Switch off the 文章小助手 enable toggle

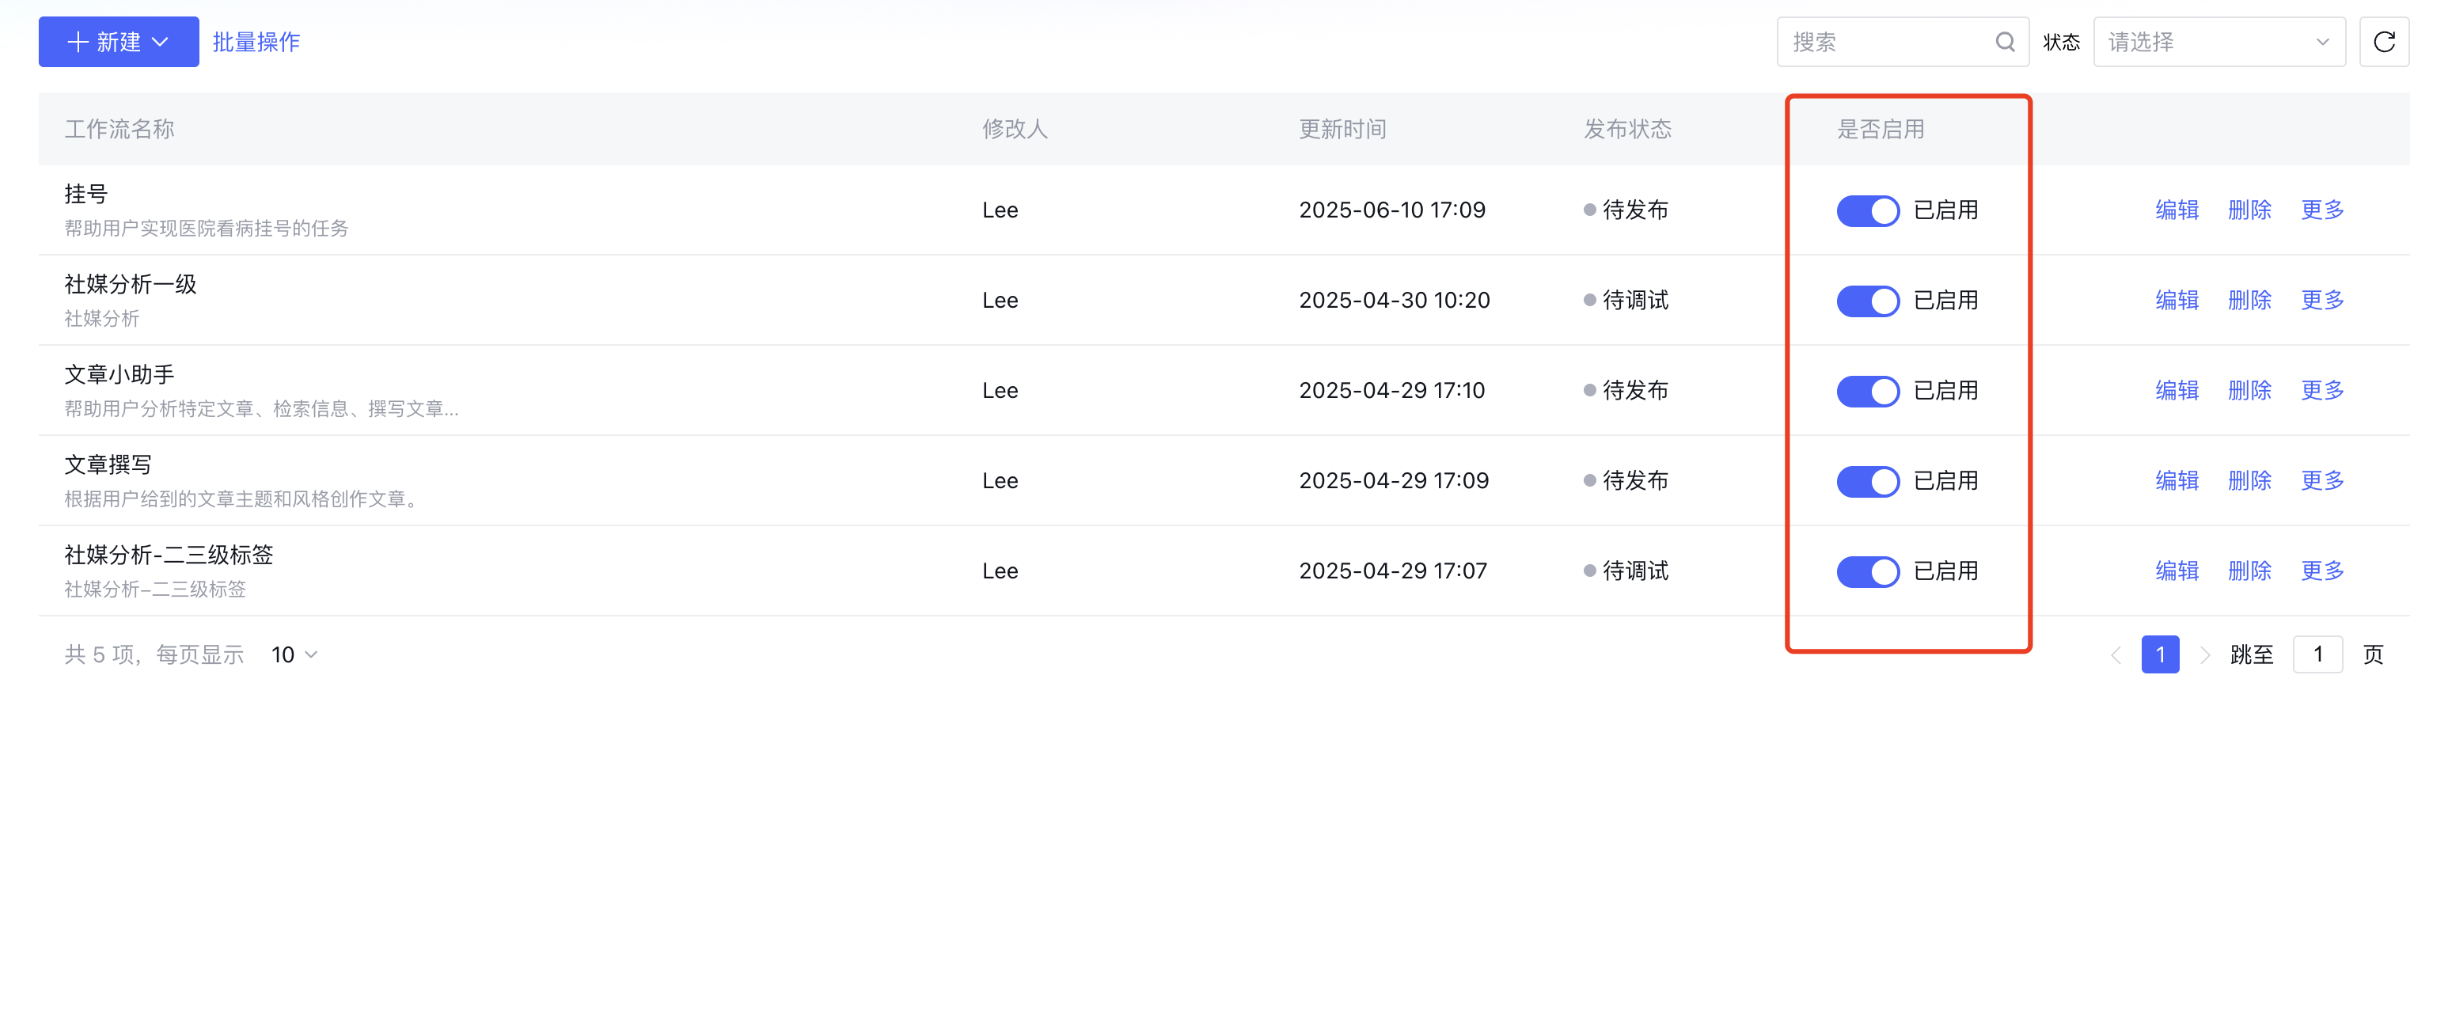point(1867,391)
